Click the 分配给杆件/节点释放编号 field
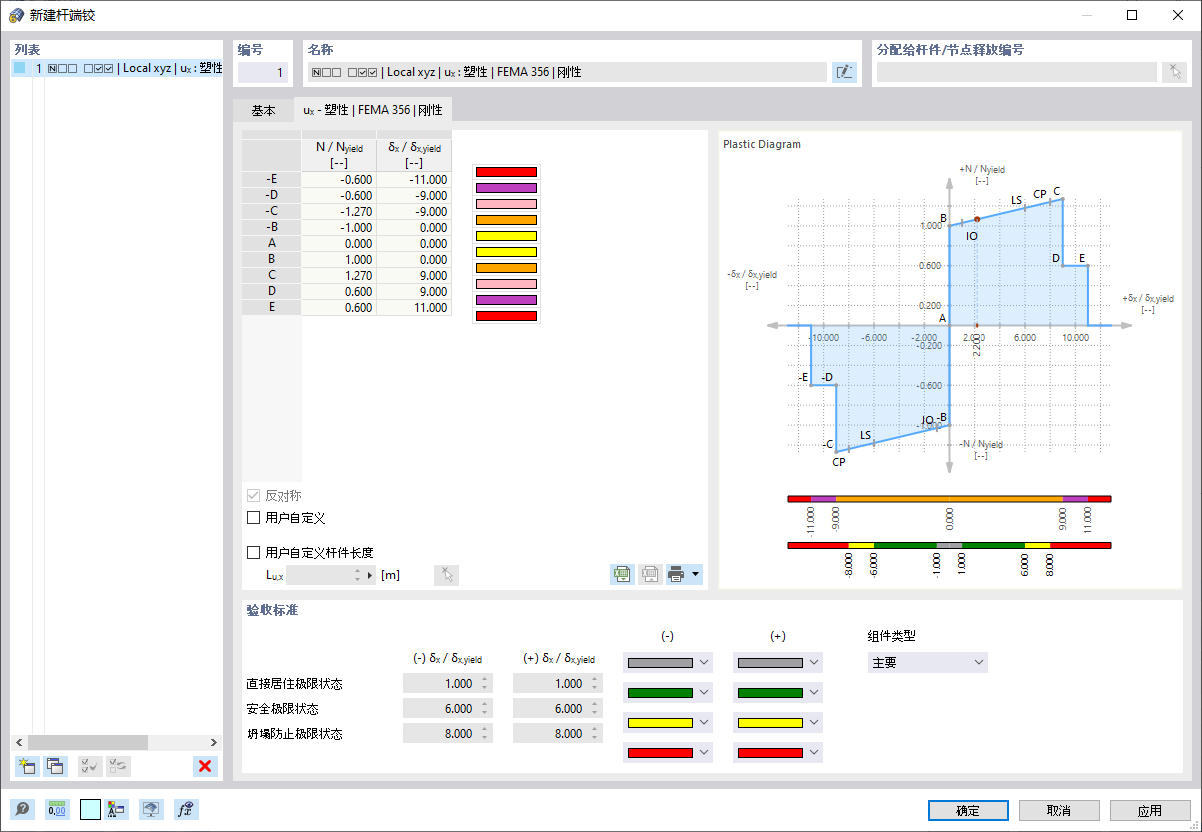 [x=1017, y=72]
